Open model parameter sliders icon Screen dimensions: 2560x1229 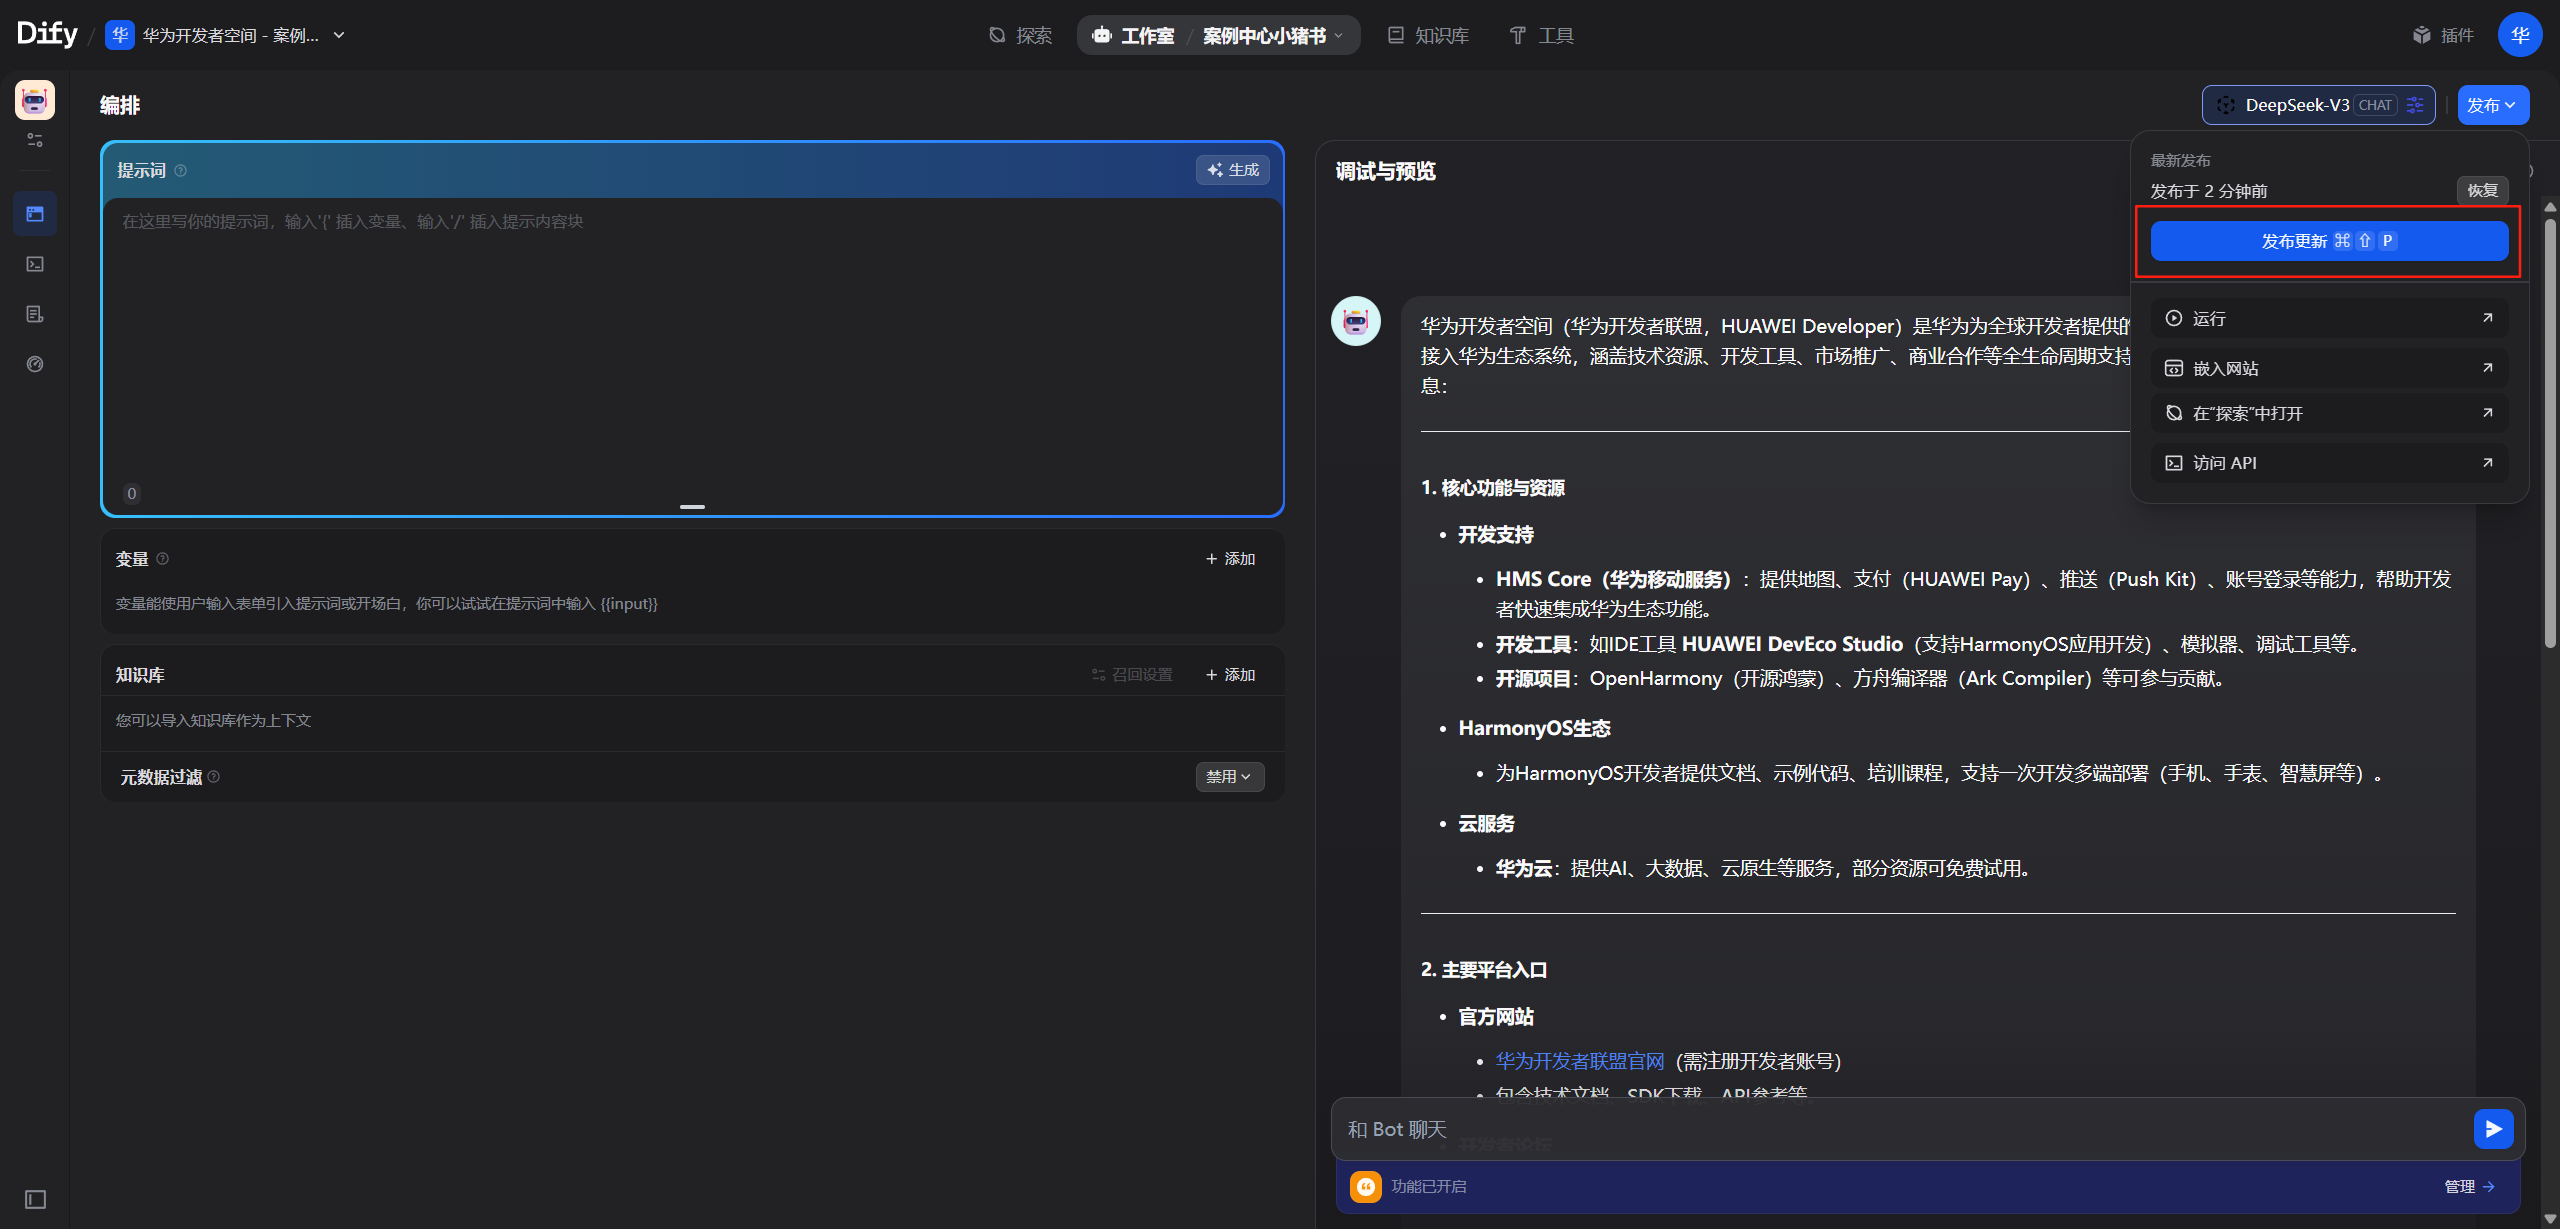click(x=2415, y=105)
